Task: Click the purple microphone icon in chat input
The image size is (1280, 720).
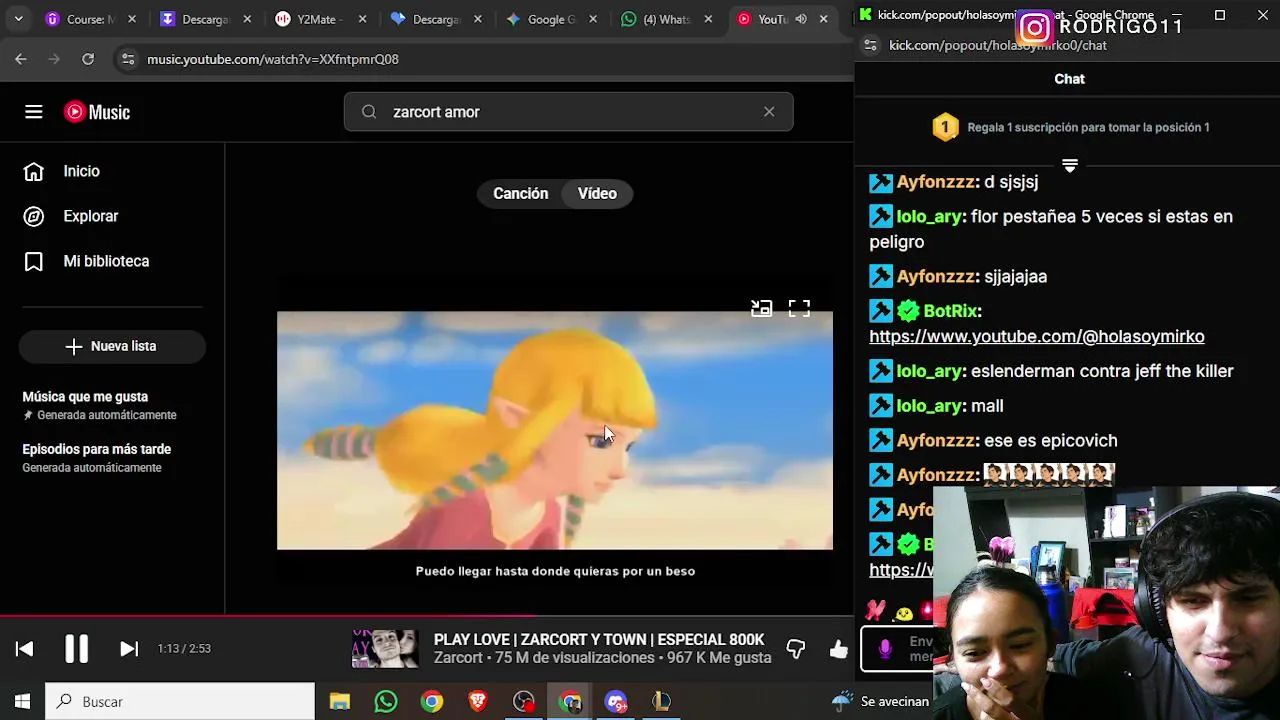Action: click(x=885, y=650)
